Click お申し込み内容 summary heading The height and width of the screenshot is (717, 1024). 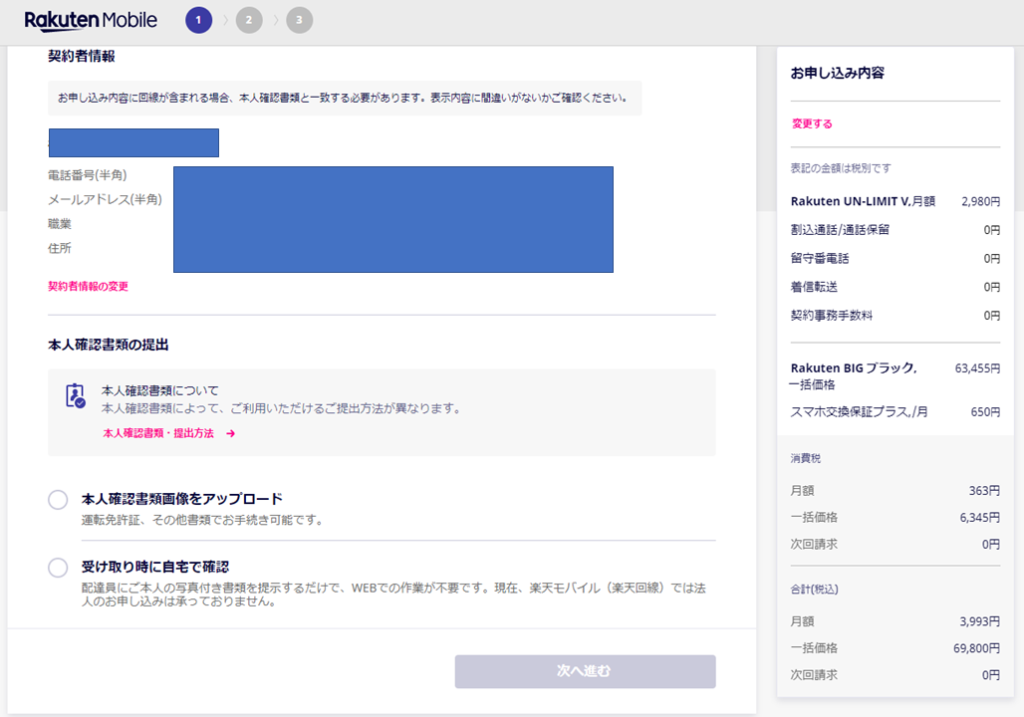coord(837,73)
